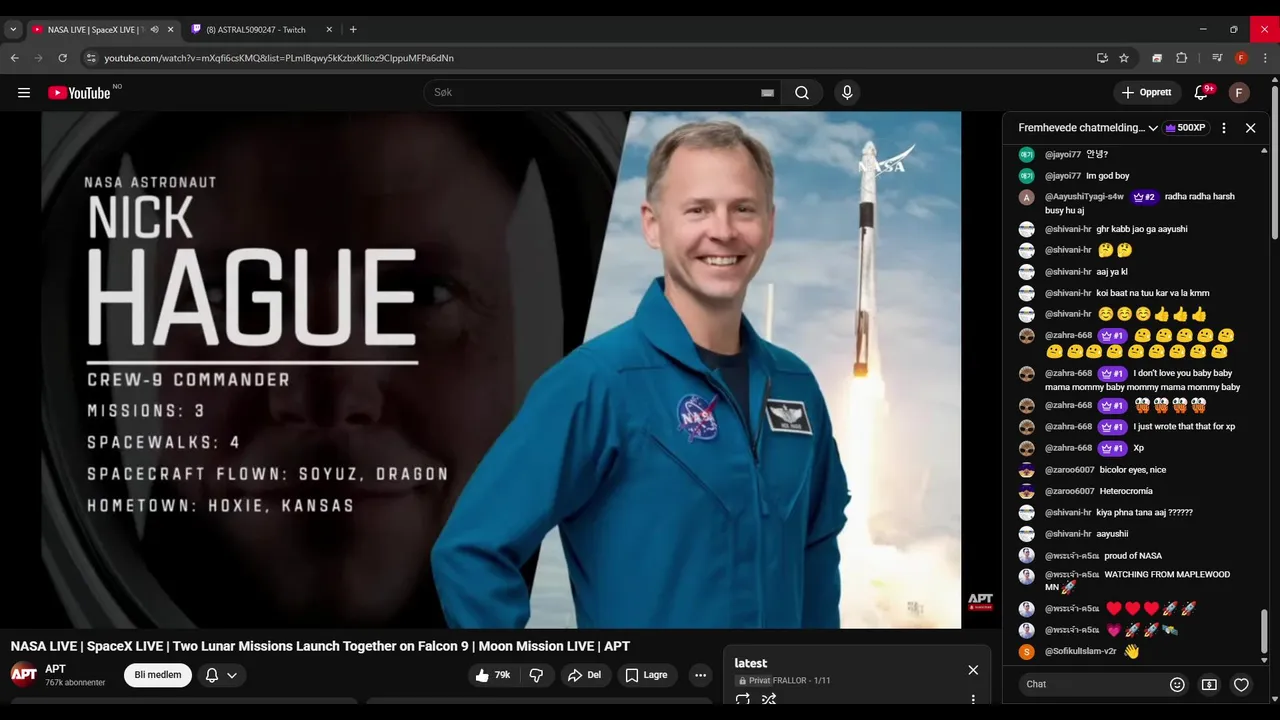Close the NASA LIVE tab

[170, 30]
